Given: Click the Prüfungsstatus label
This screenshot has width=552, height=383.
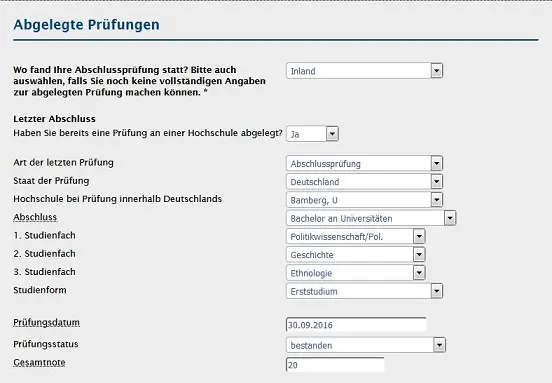Looking at the screenshot, I should coord(46,344).
